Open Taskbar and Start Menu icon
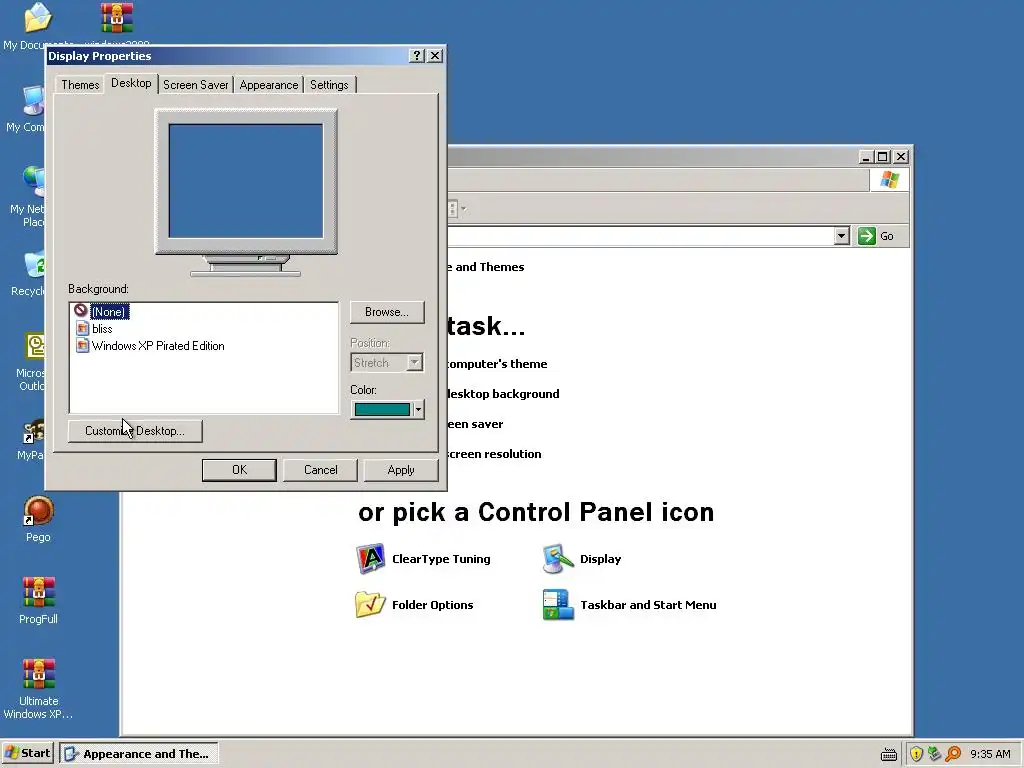This screenshot has width=1024, height=768. [x=558, y=604]
